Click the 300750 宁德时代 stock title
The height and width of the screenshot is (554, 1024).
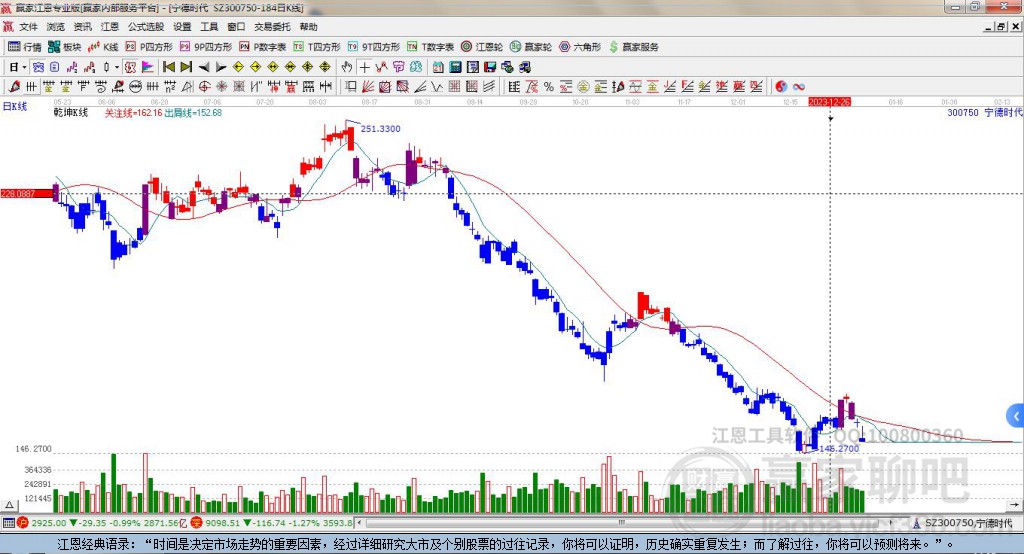click(x=985, y=112)
